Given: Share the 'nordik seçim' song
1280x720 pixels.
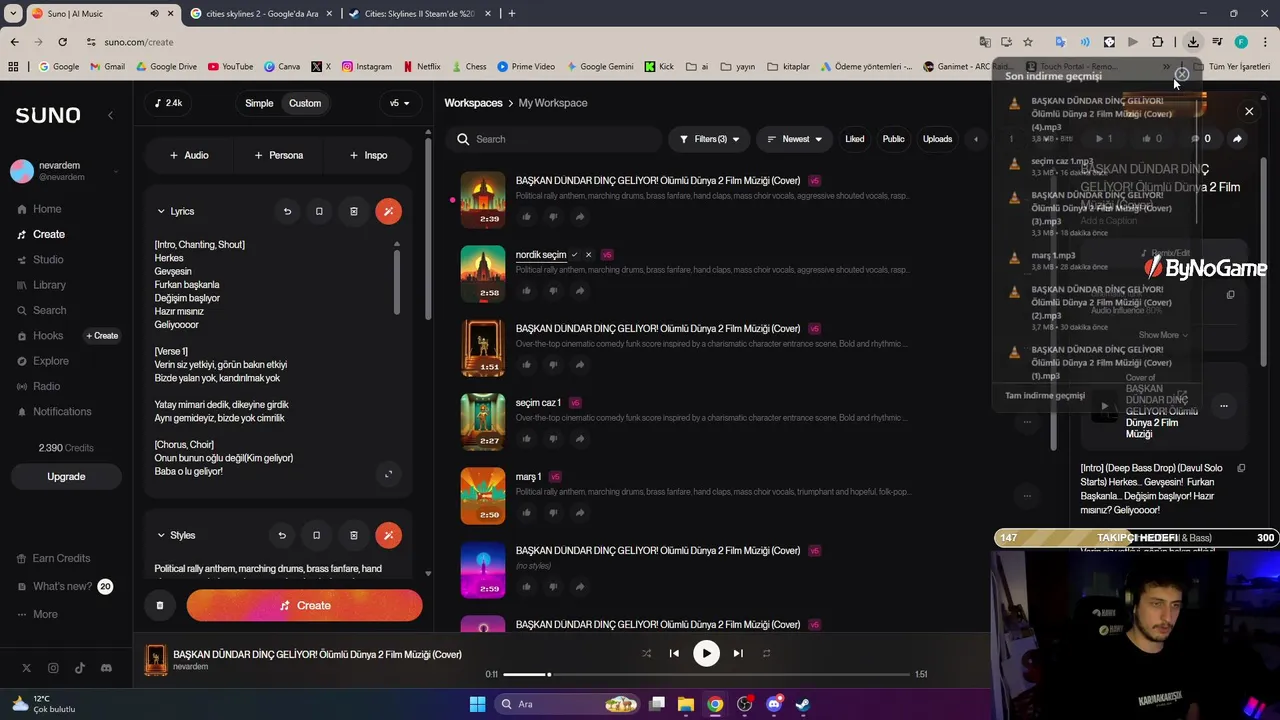Looking at the screenshot, I should tap(580, 290).
